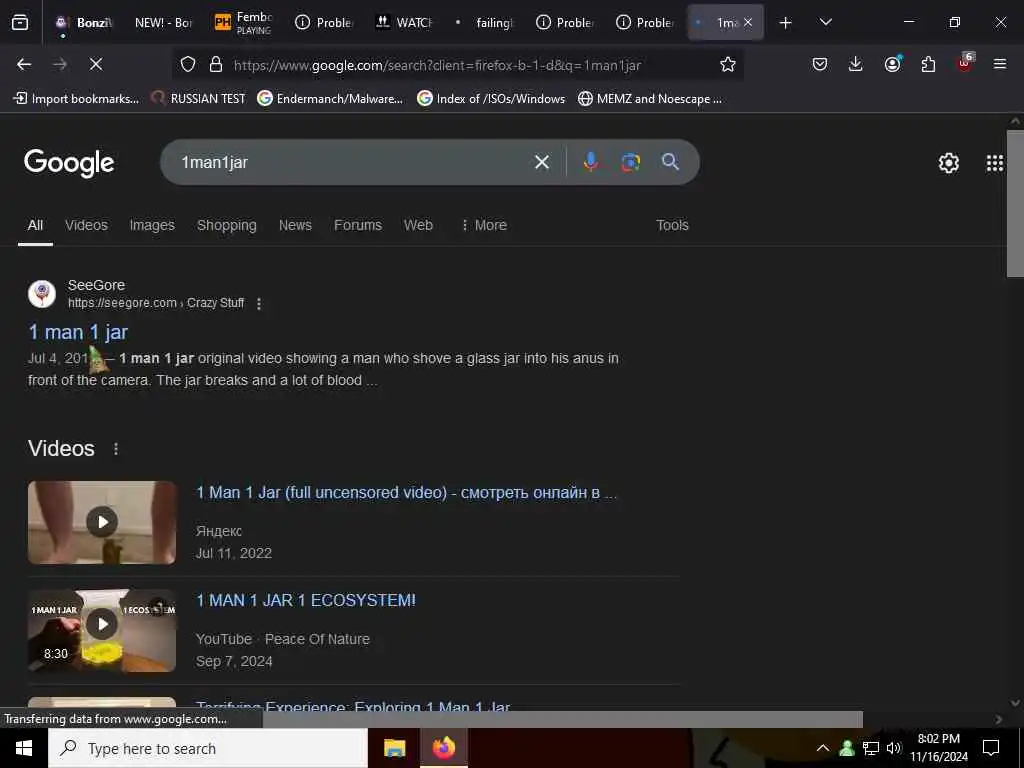Open the Import bookmarks shortcut
The height and width of the screenshot is (768, 1024).
[x=76, y=99]
